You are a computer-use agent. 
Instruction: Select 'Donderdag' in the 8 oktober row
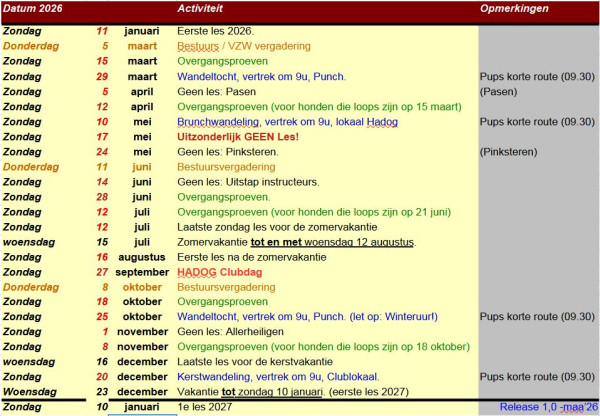point(31,287)
